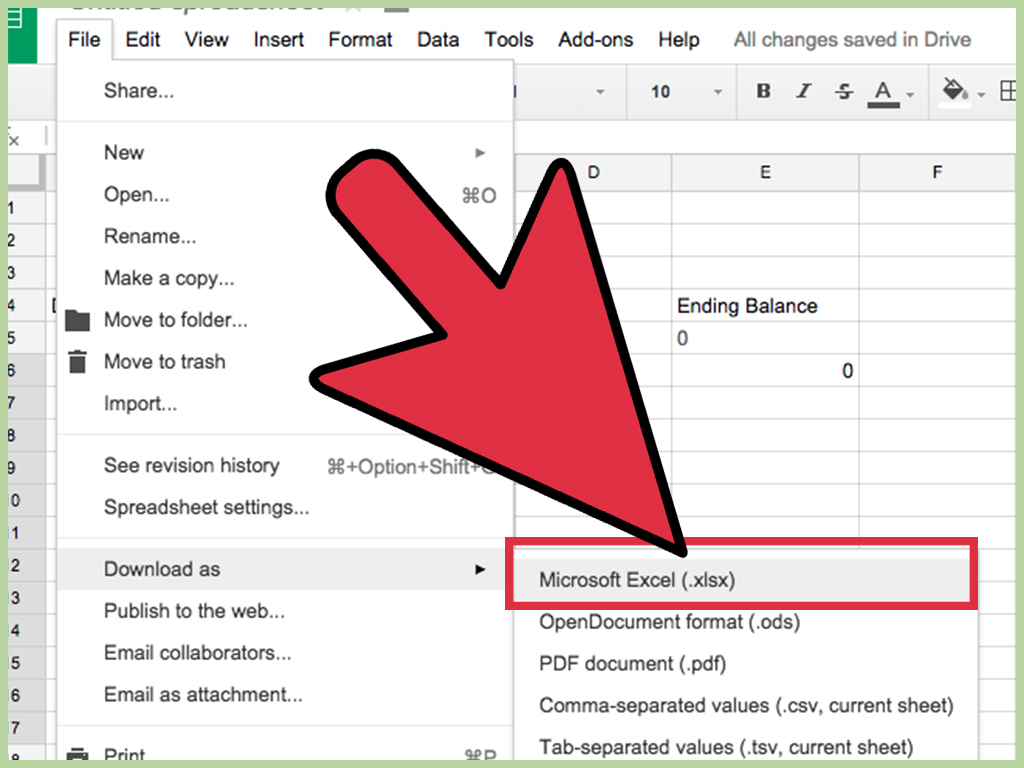Click the All changes saved in Drive link
1024x768 pixels.
click(x=852, y=40)
